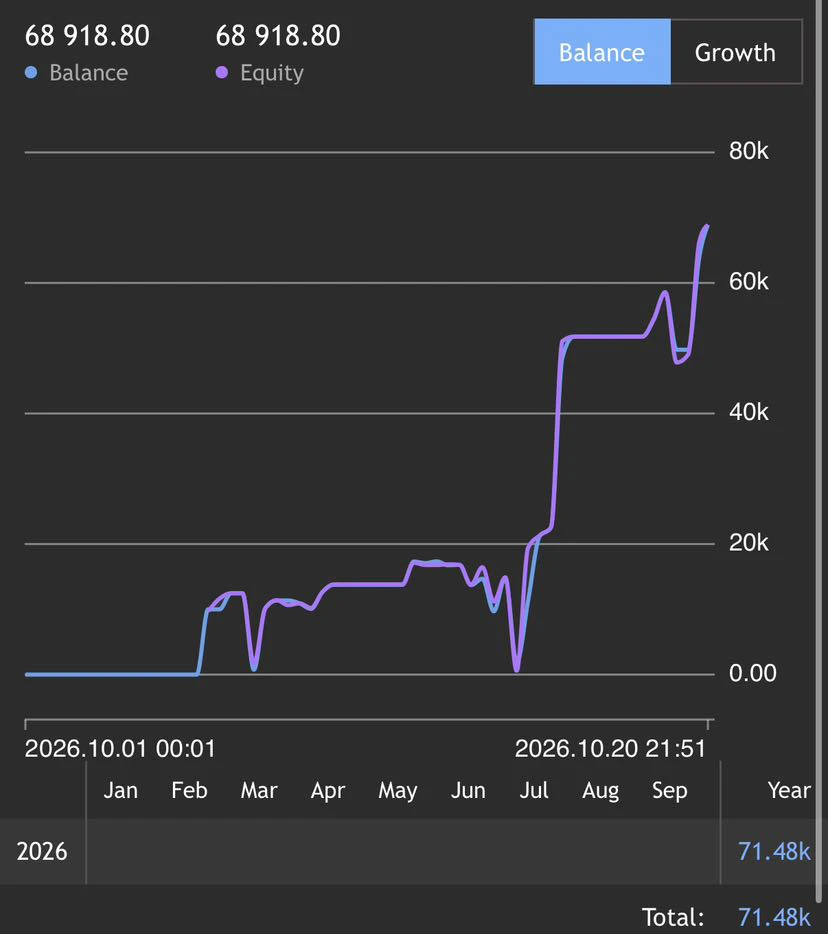Screen dimensions: 828x934
Task: Click the Total: label
Action: click(673, 917)
